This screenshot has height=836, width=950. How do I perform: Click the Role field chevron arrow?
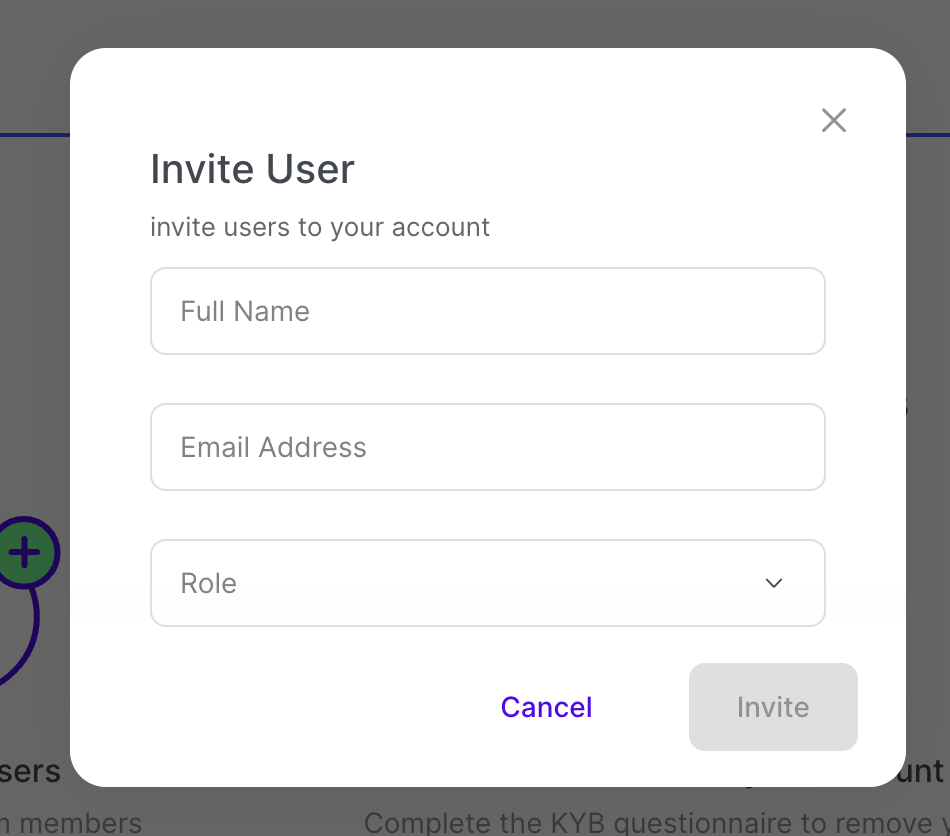point(773,583)
